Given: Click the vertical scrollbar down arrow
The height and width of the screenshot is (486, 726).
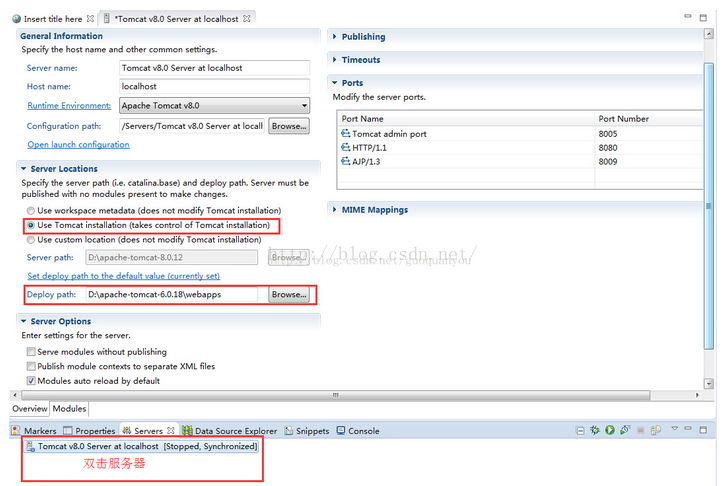Looking at the screenshot, I should coord(709,383).
